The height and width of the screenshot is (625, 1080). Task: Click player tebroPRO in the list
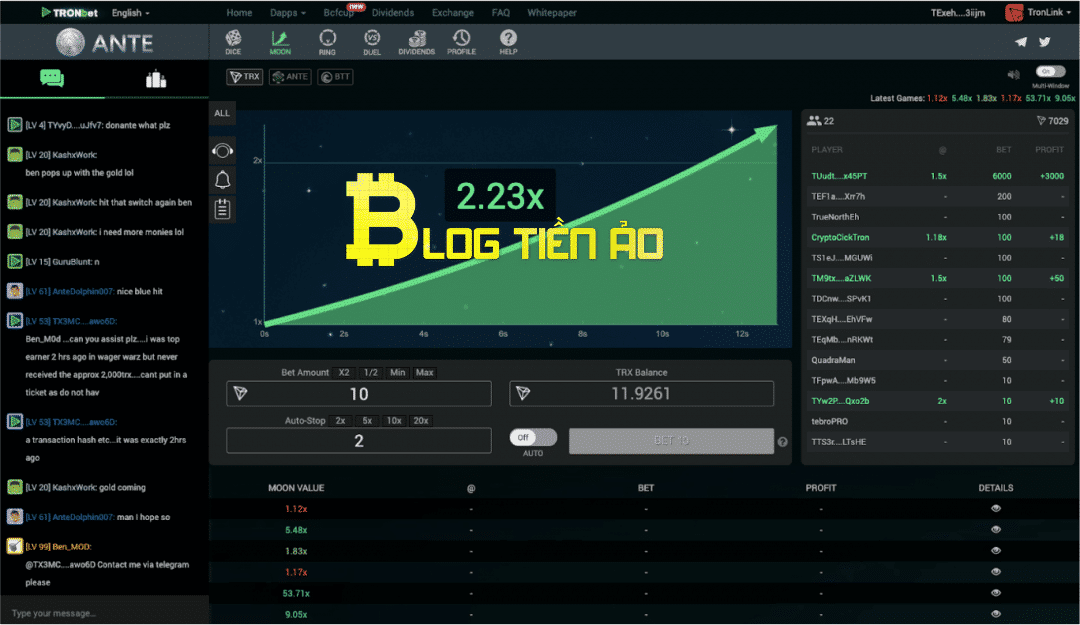click(x=830, y=421)
